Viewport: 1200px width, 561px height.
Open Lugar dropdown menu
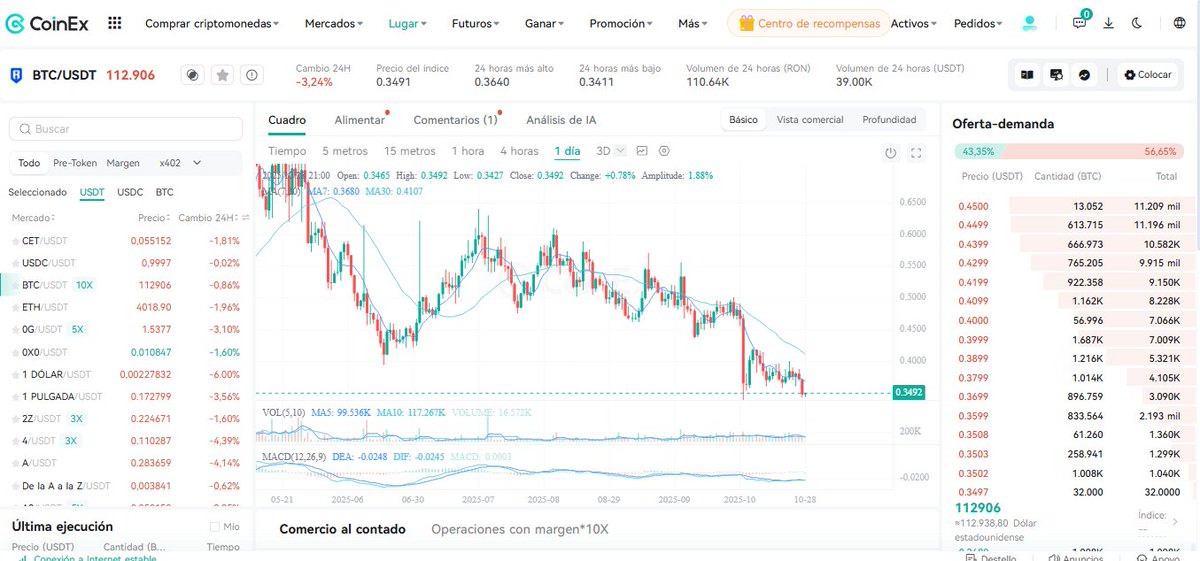point(408,23)
